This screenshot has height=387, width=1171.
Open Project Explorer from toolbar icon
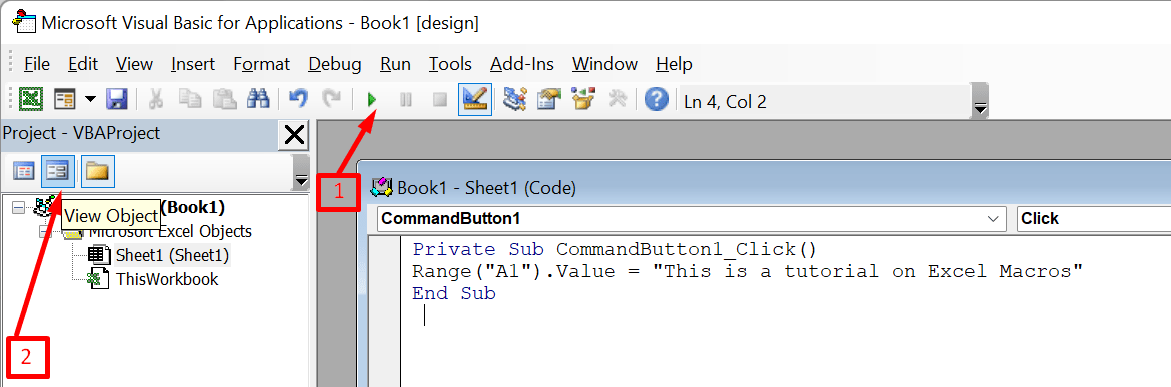click(515, 99)
